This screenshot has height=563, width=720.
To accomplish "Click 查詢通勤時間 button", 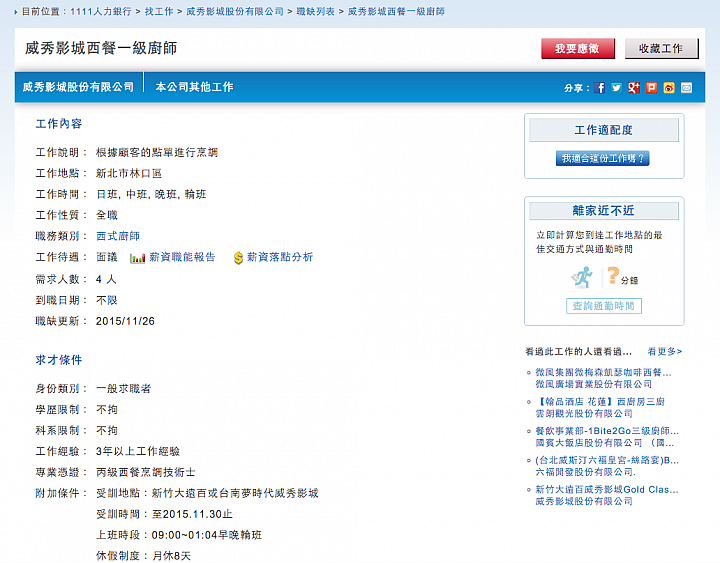I will pos(604,306).
